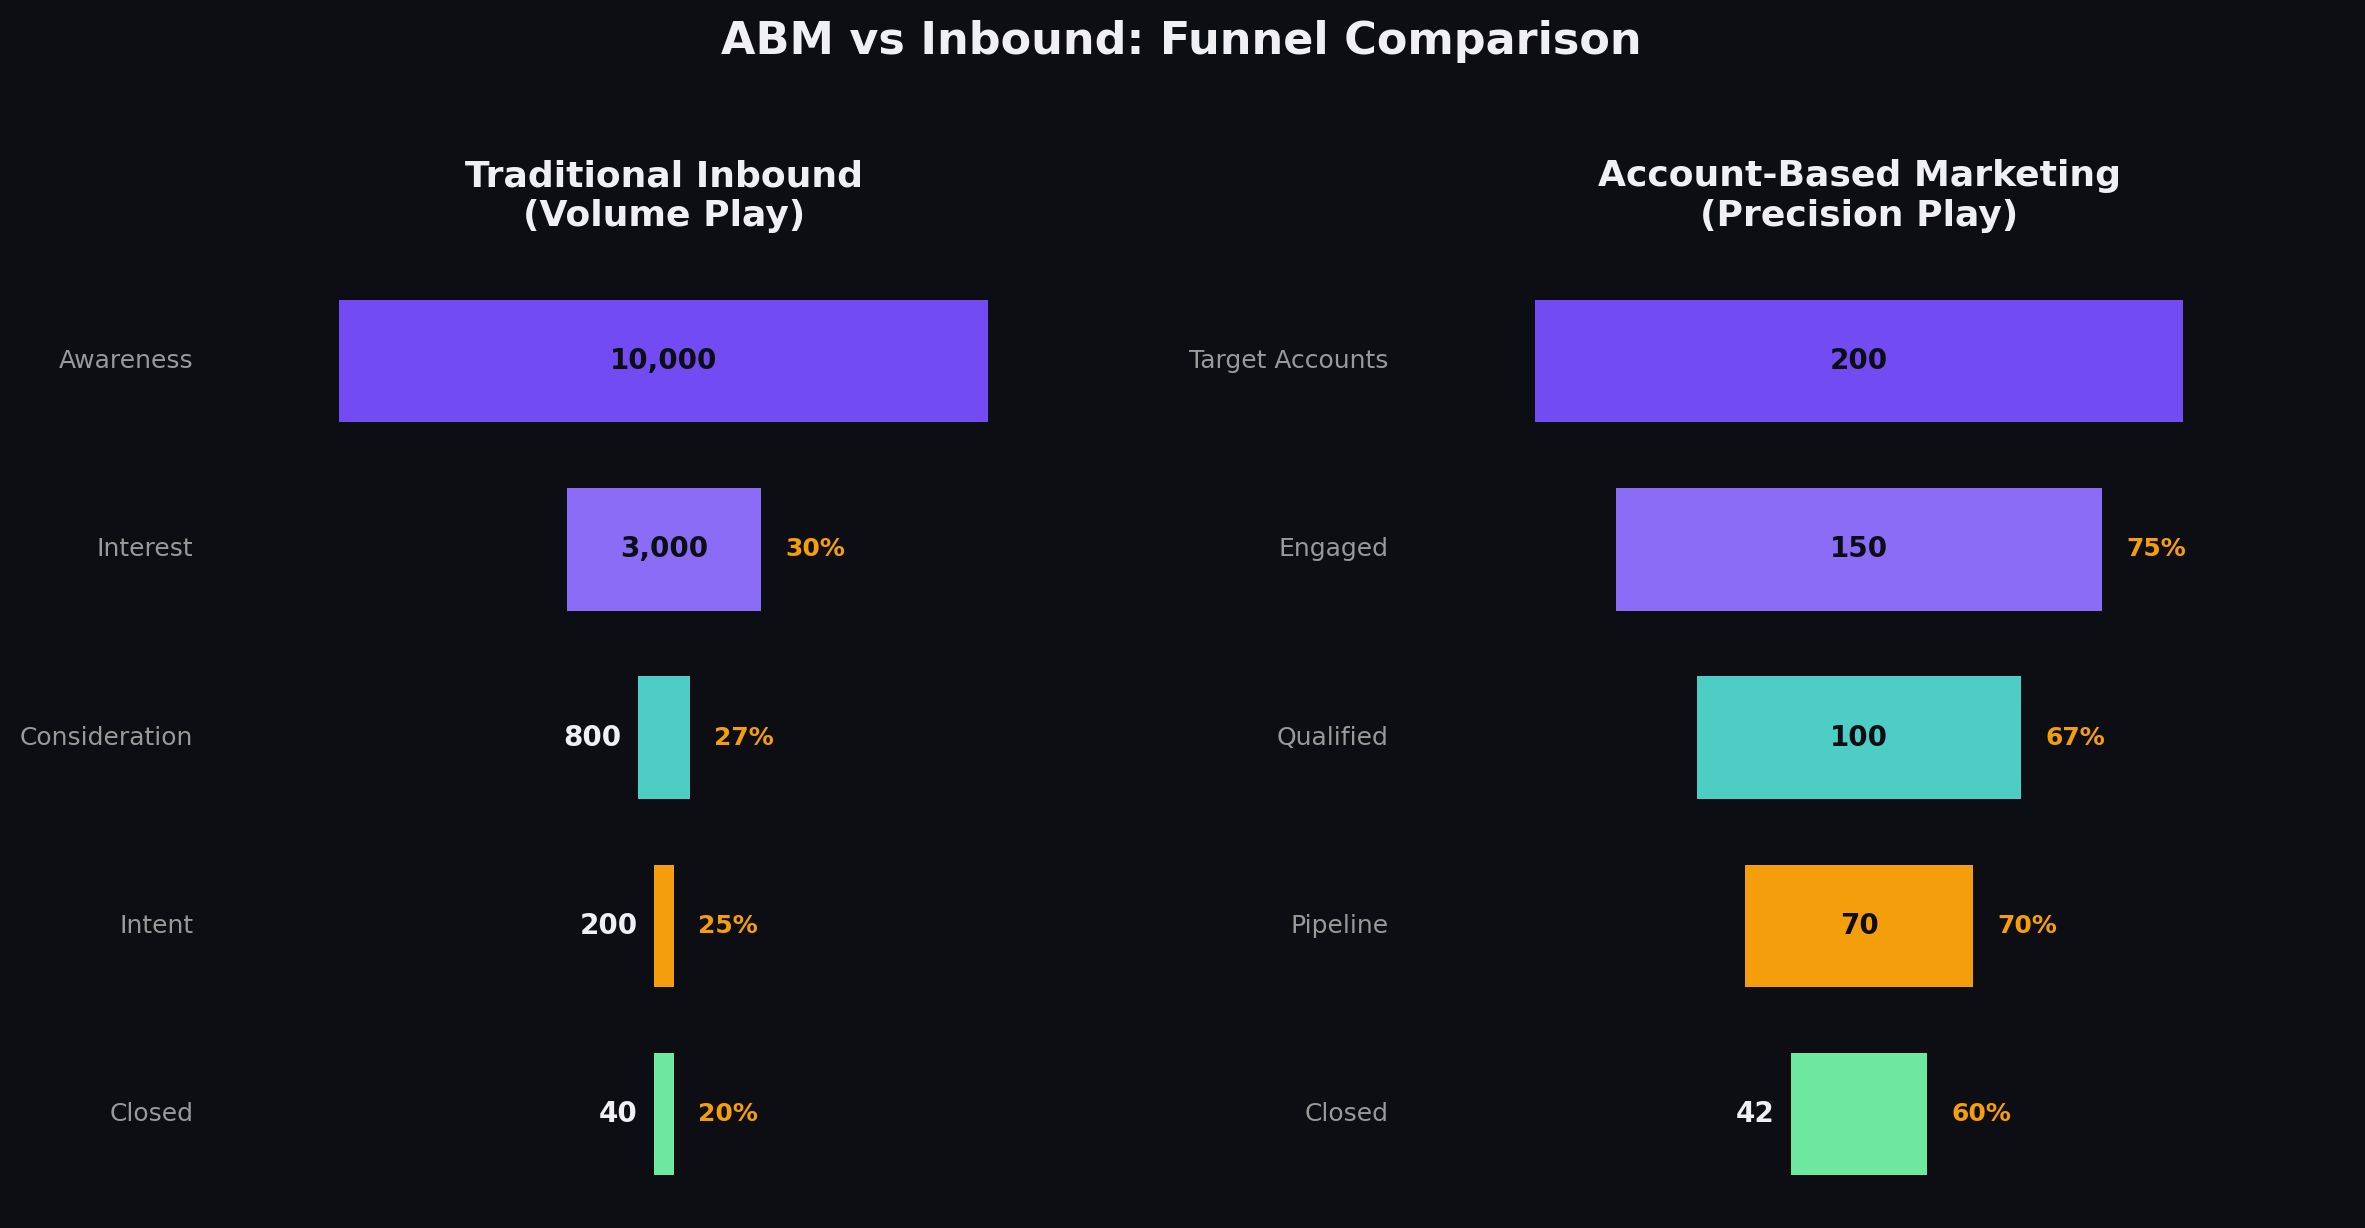Viewport: 2365px width, 1228px height.
Task: Select the 75% label beside Engaged bar
Action: tap(2155, 548)
